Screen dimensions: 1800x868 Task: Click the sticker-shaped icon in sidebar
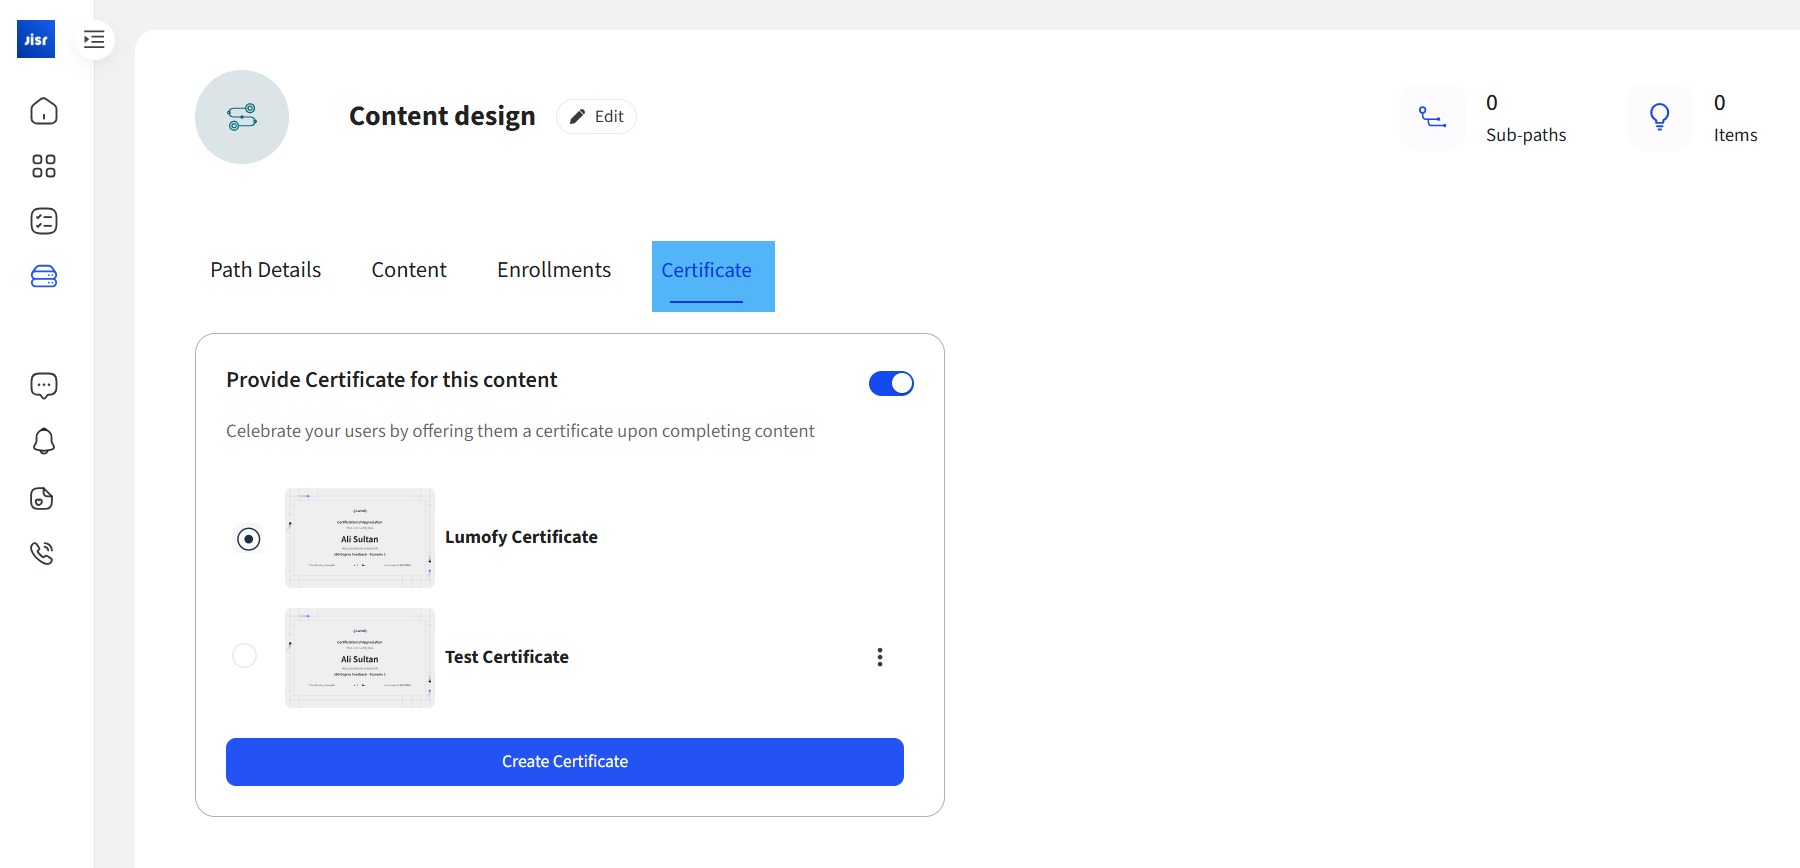(x=42, y=498)
